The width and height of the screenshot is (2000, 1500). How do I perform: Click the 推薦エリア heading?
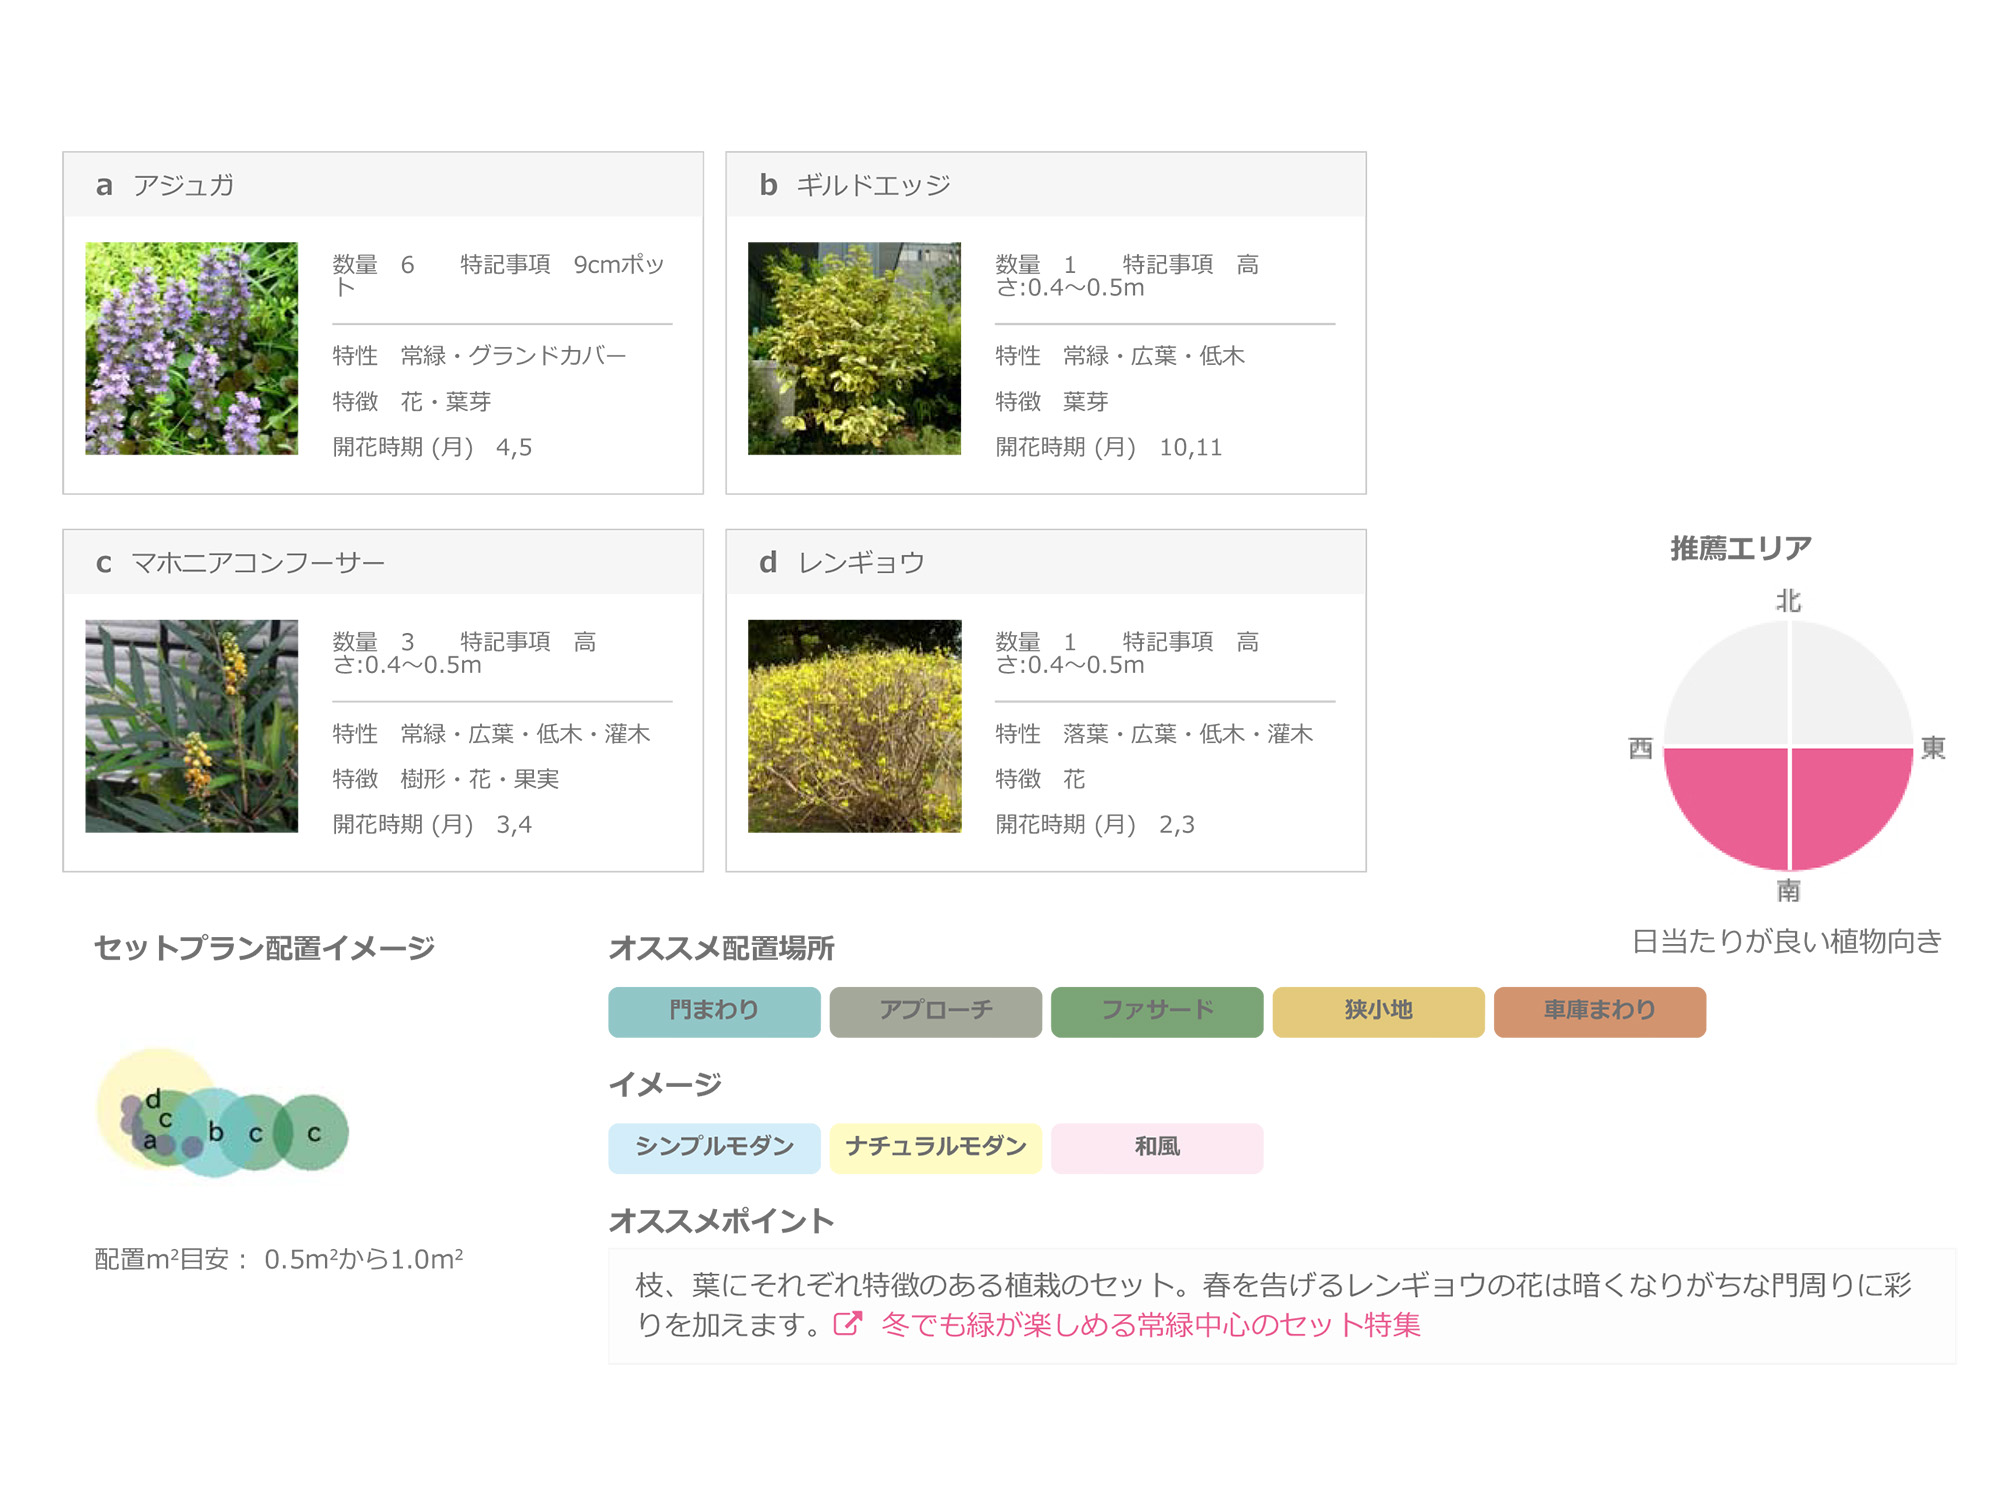(1741, 548)
